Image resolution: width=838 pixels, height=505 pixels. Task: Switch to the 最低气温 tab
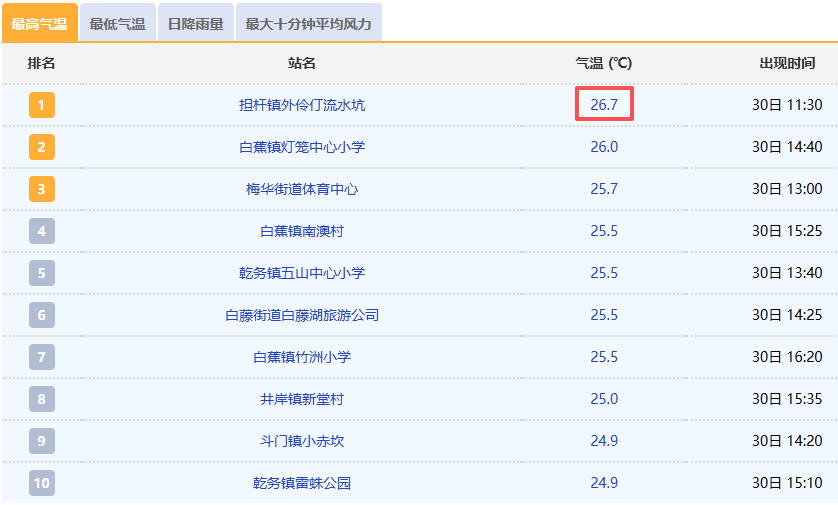pos(117,24)
